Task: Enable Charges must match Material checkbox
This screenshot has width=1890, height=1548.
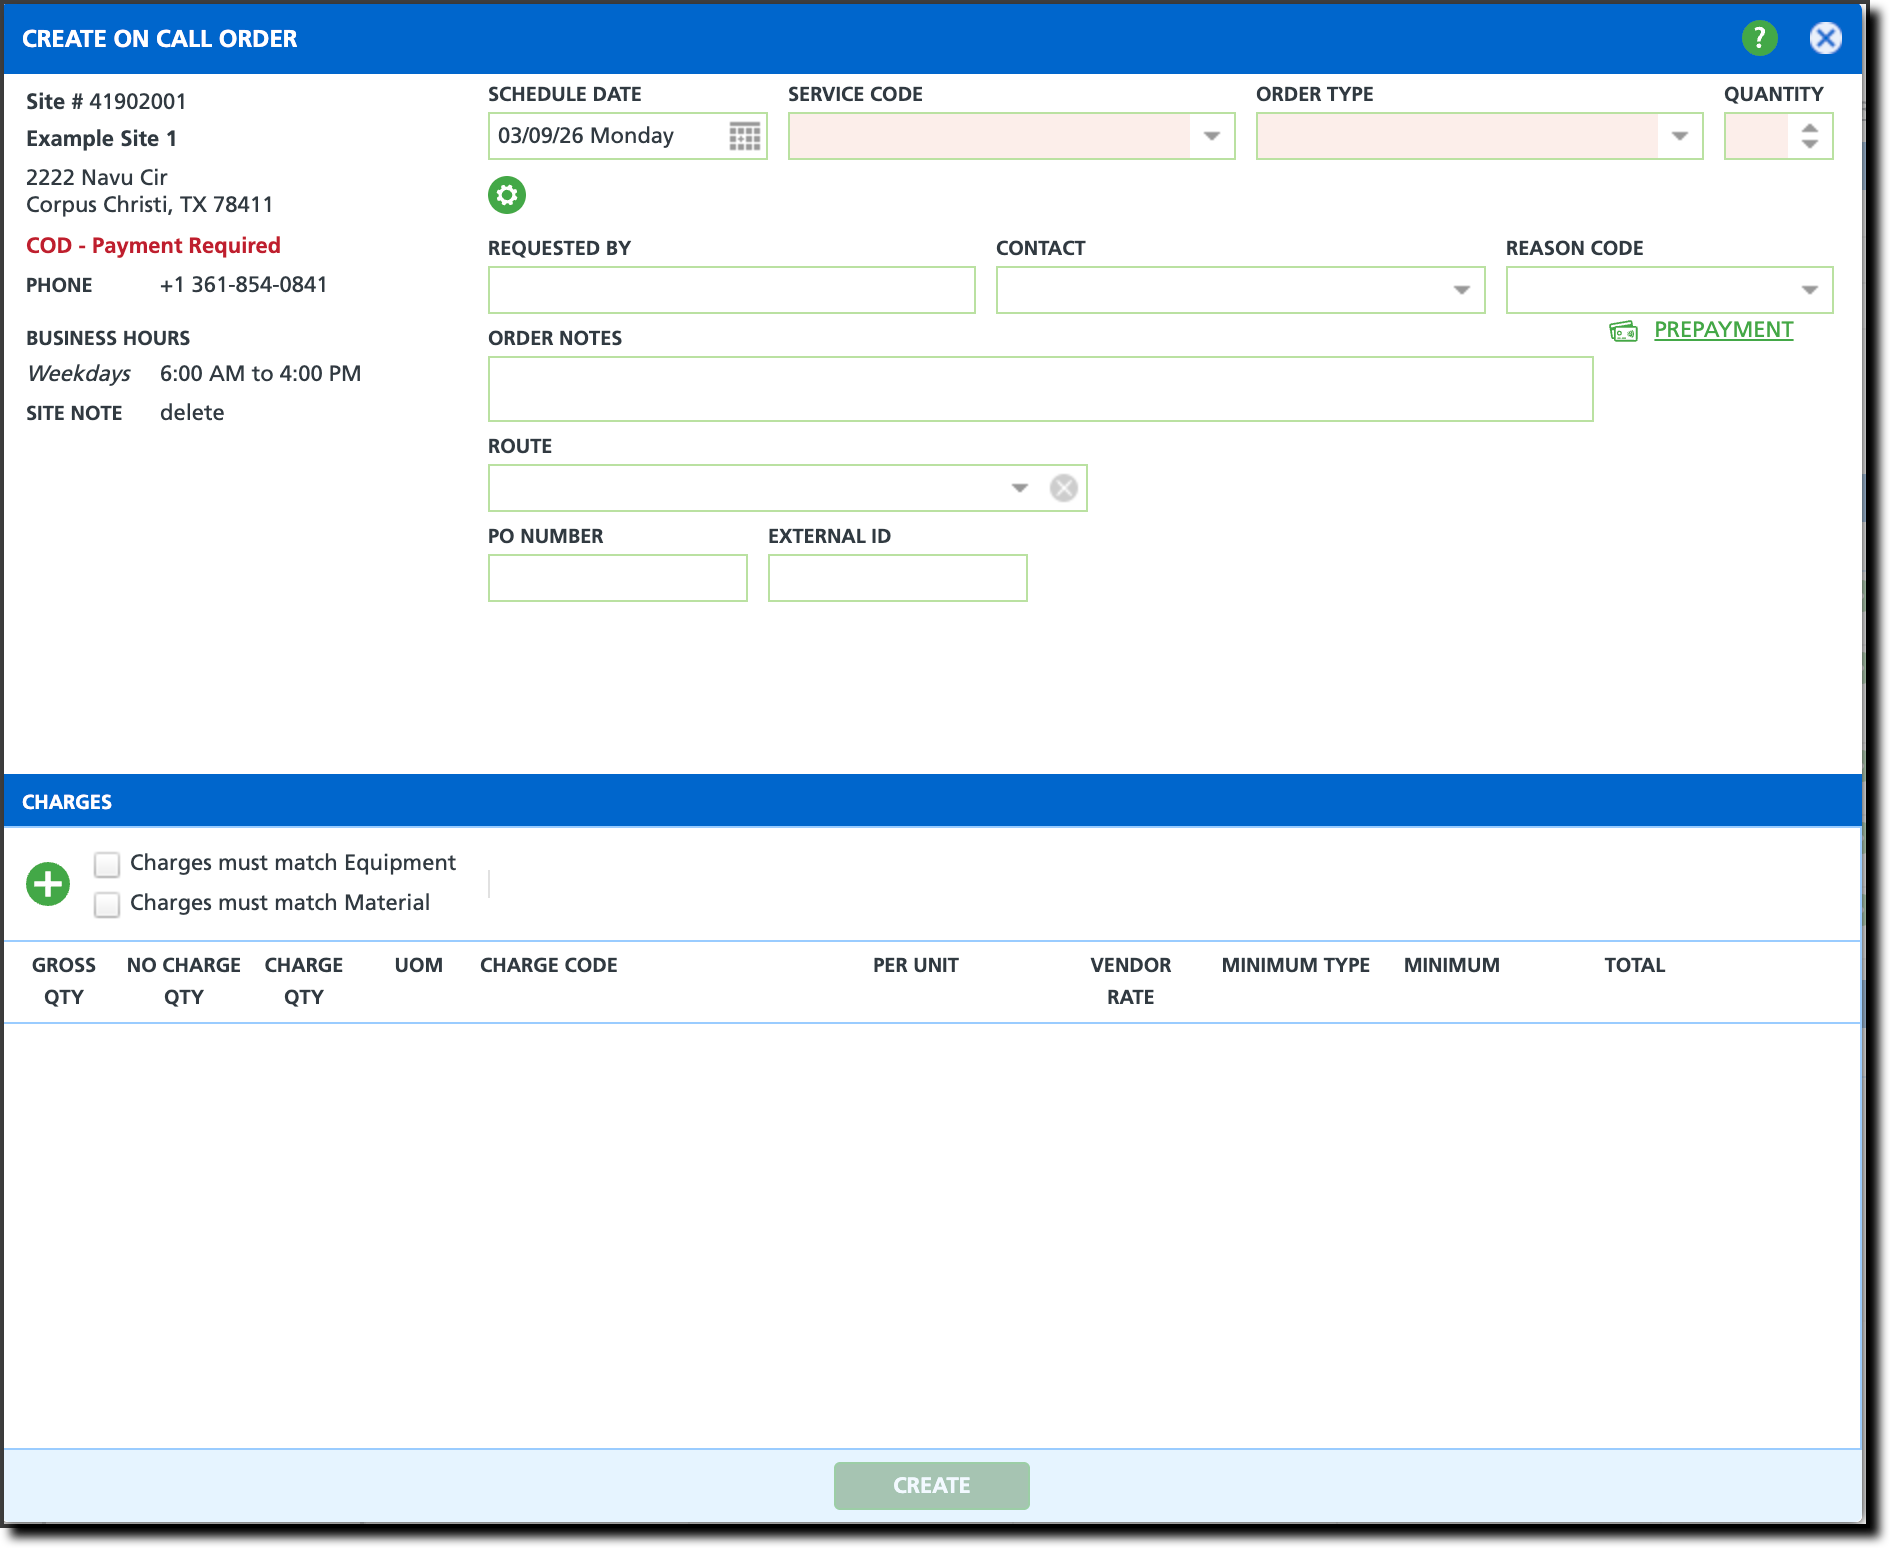Action: [x=107, y=904]
